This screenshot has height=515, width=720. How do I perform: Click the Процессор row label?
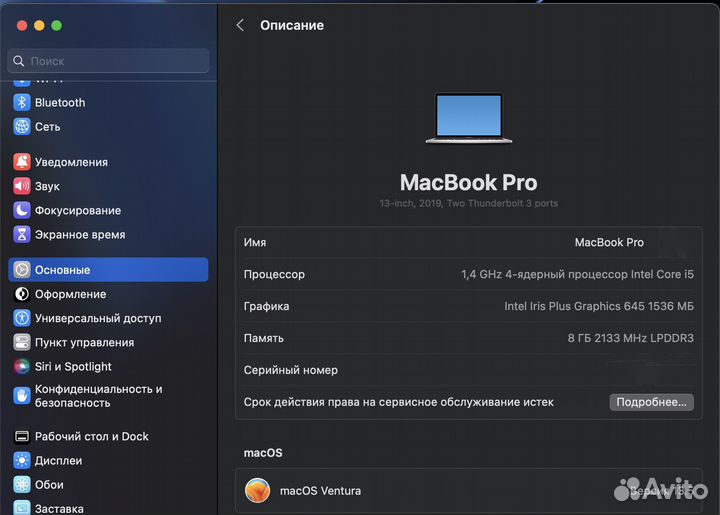point(274,274)
